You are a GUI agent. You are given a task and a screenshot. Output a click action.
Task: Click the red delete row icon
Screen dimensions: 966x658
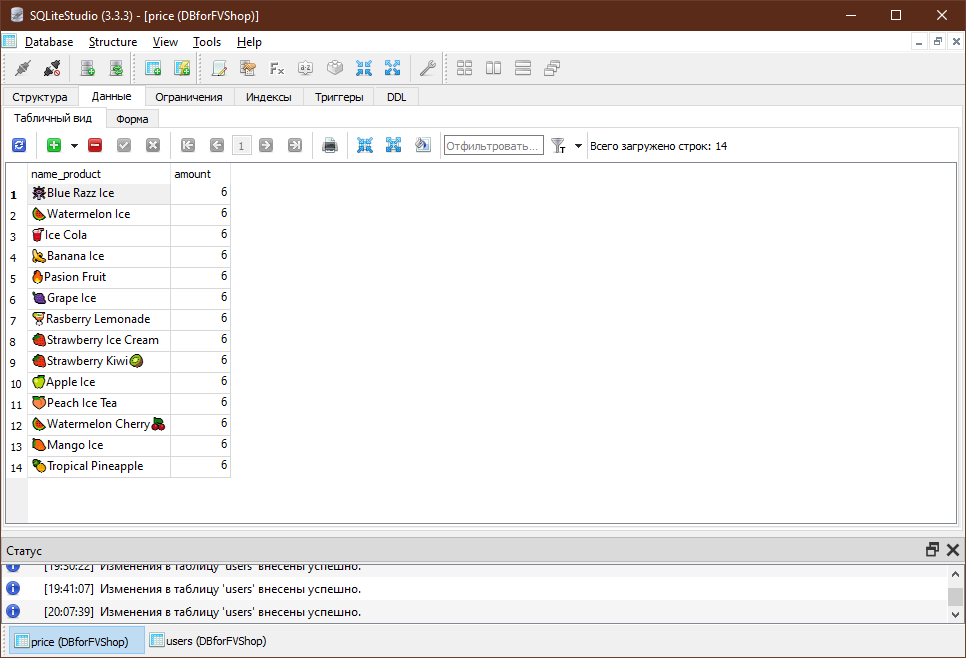95,145
